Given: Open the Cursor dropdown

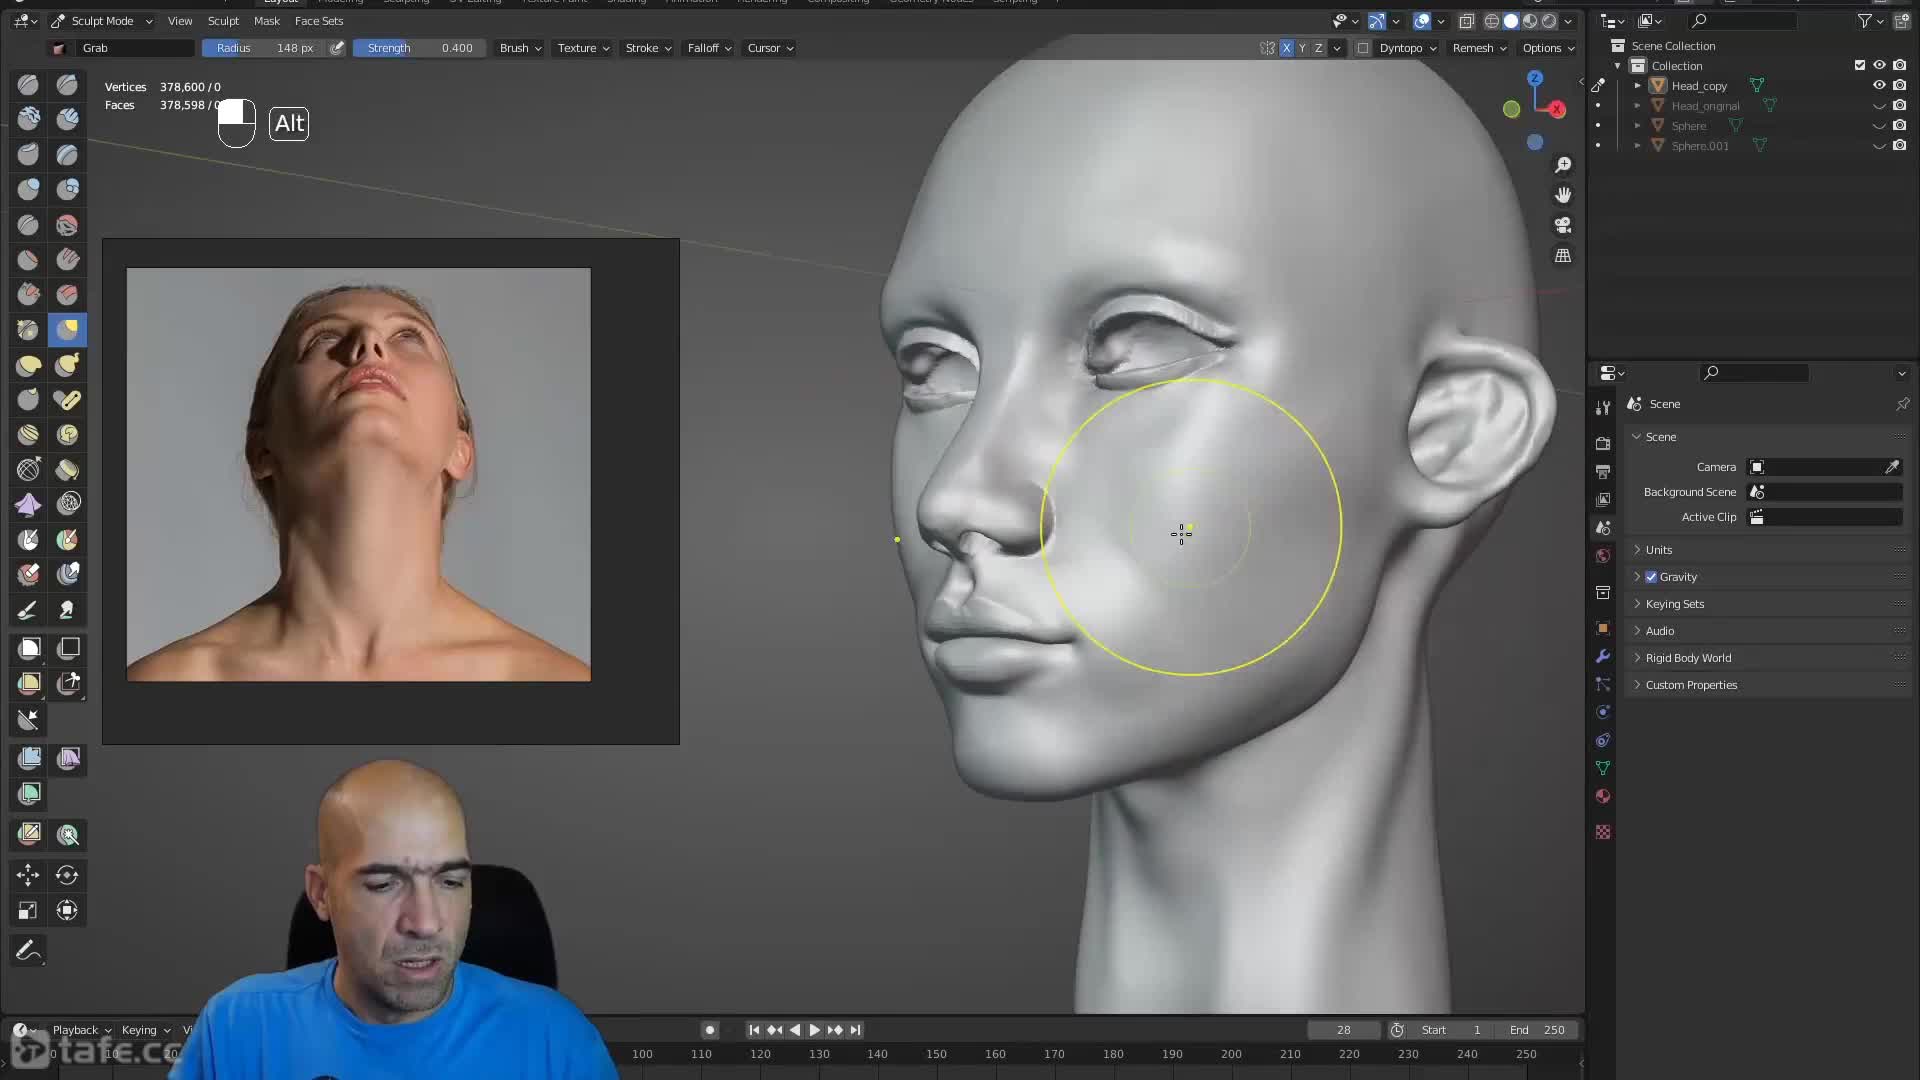Looking at the screenshot, I should point(770,48).
